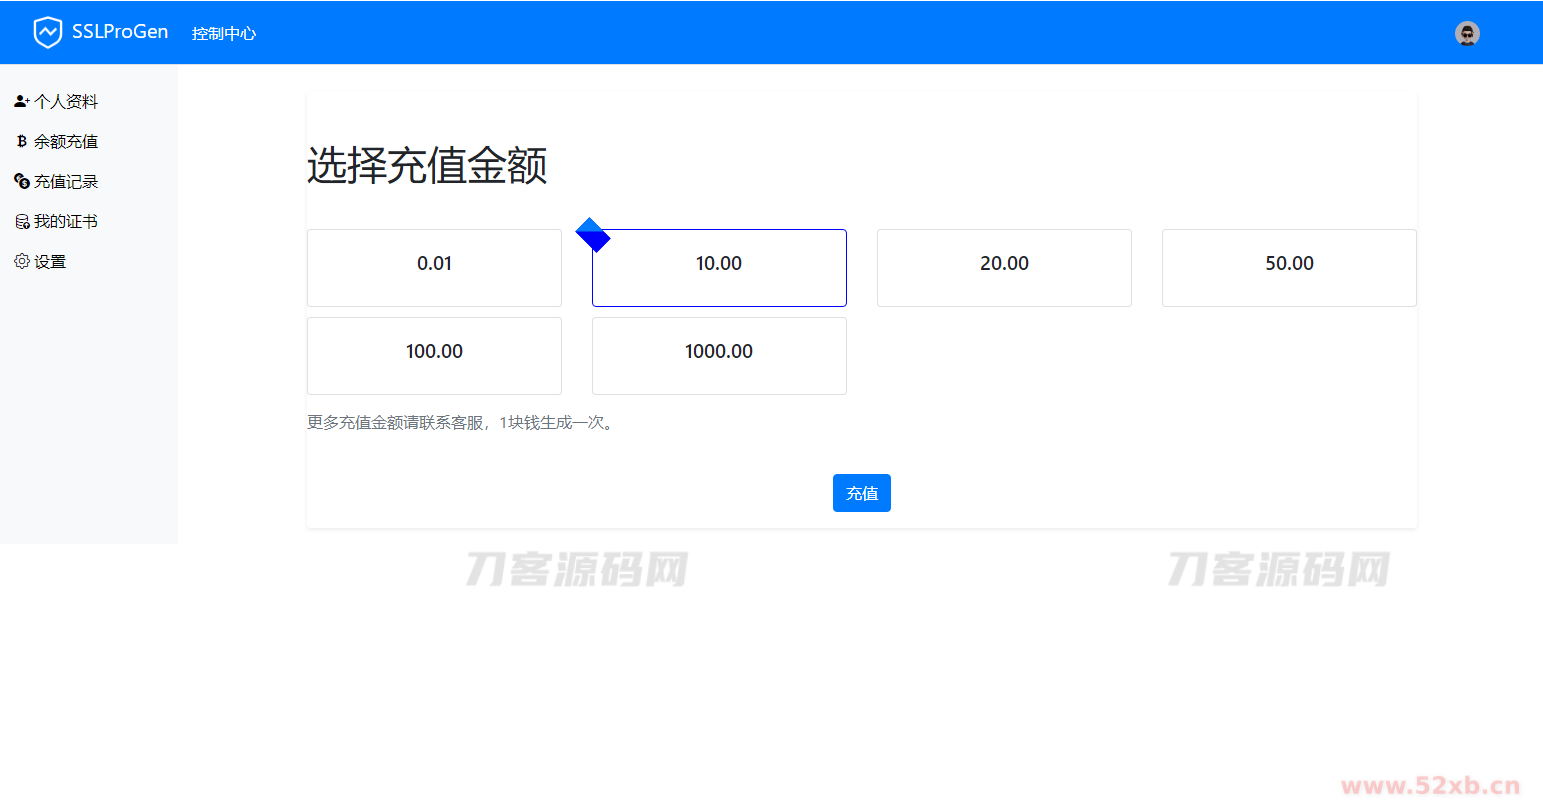
Task: Go to the 个人资料 sidebar text label
Action: (66, 102)
